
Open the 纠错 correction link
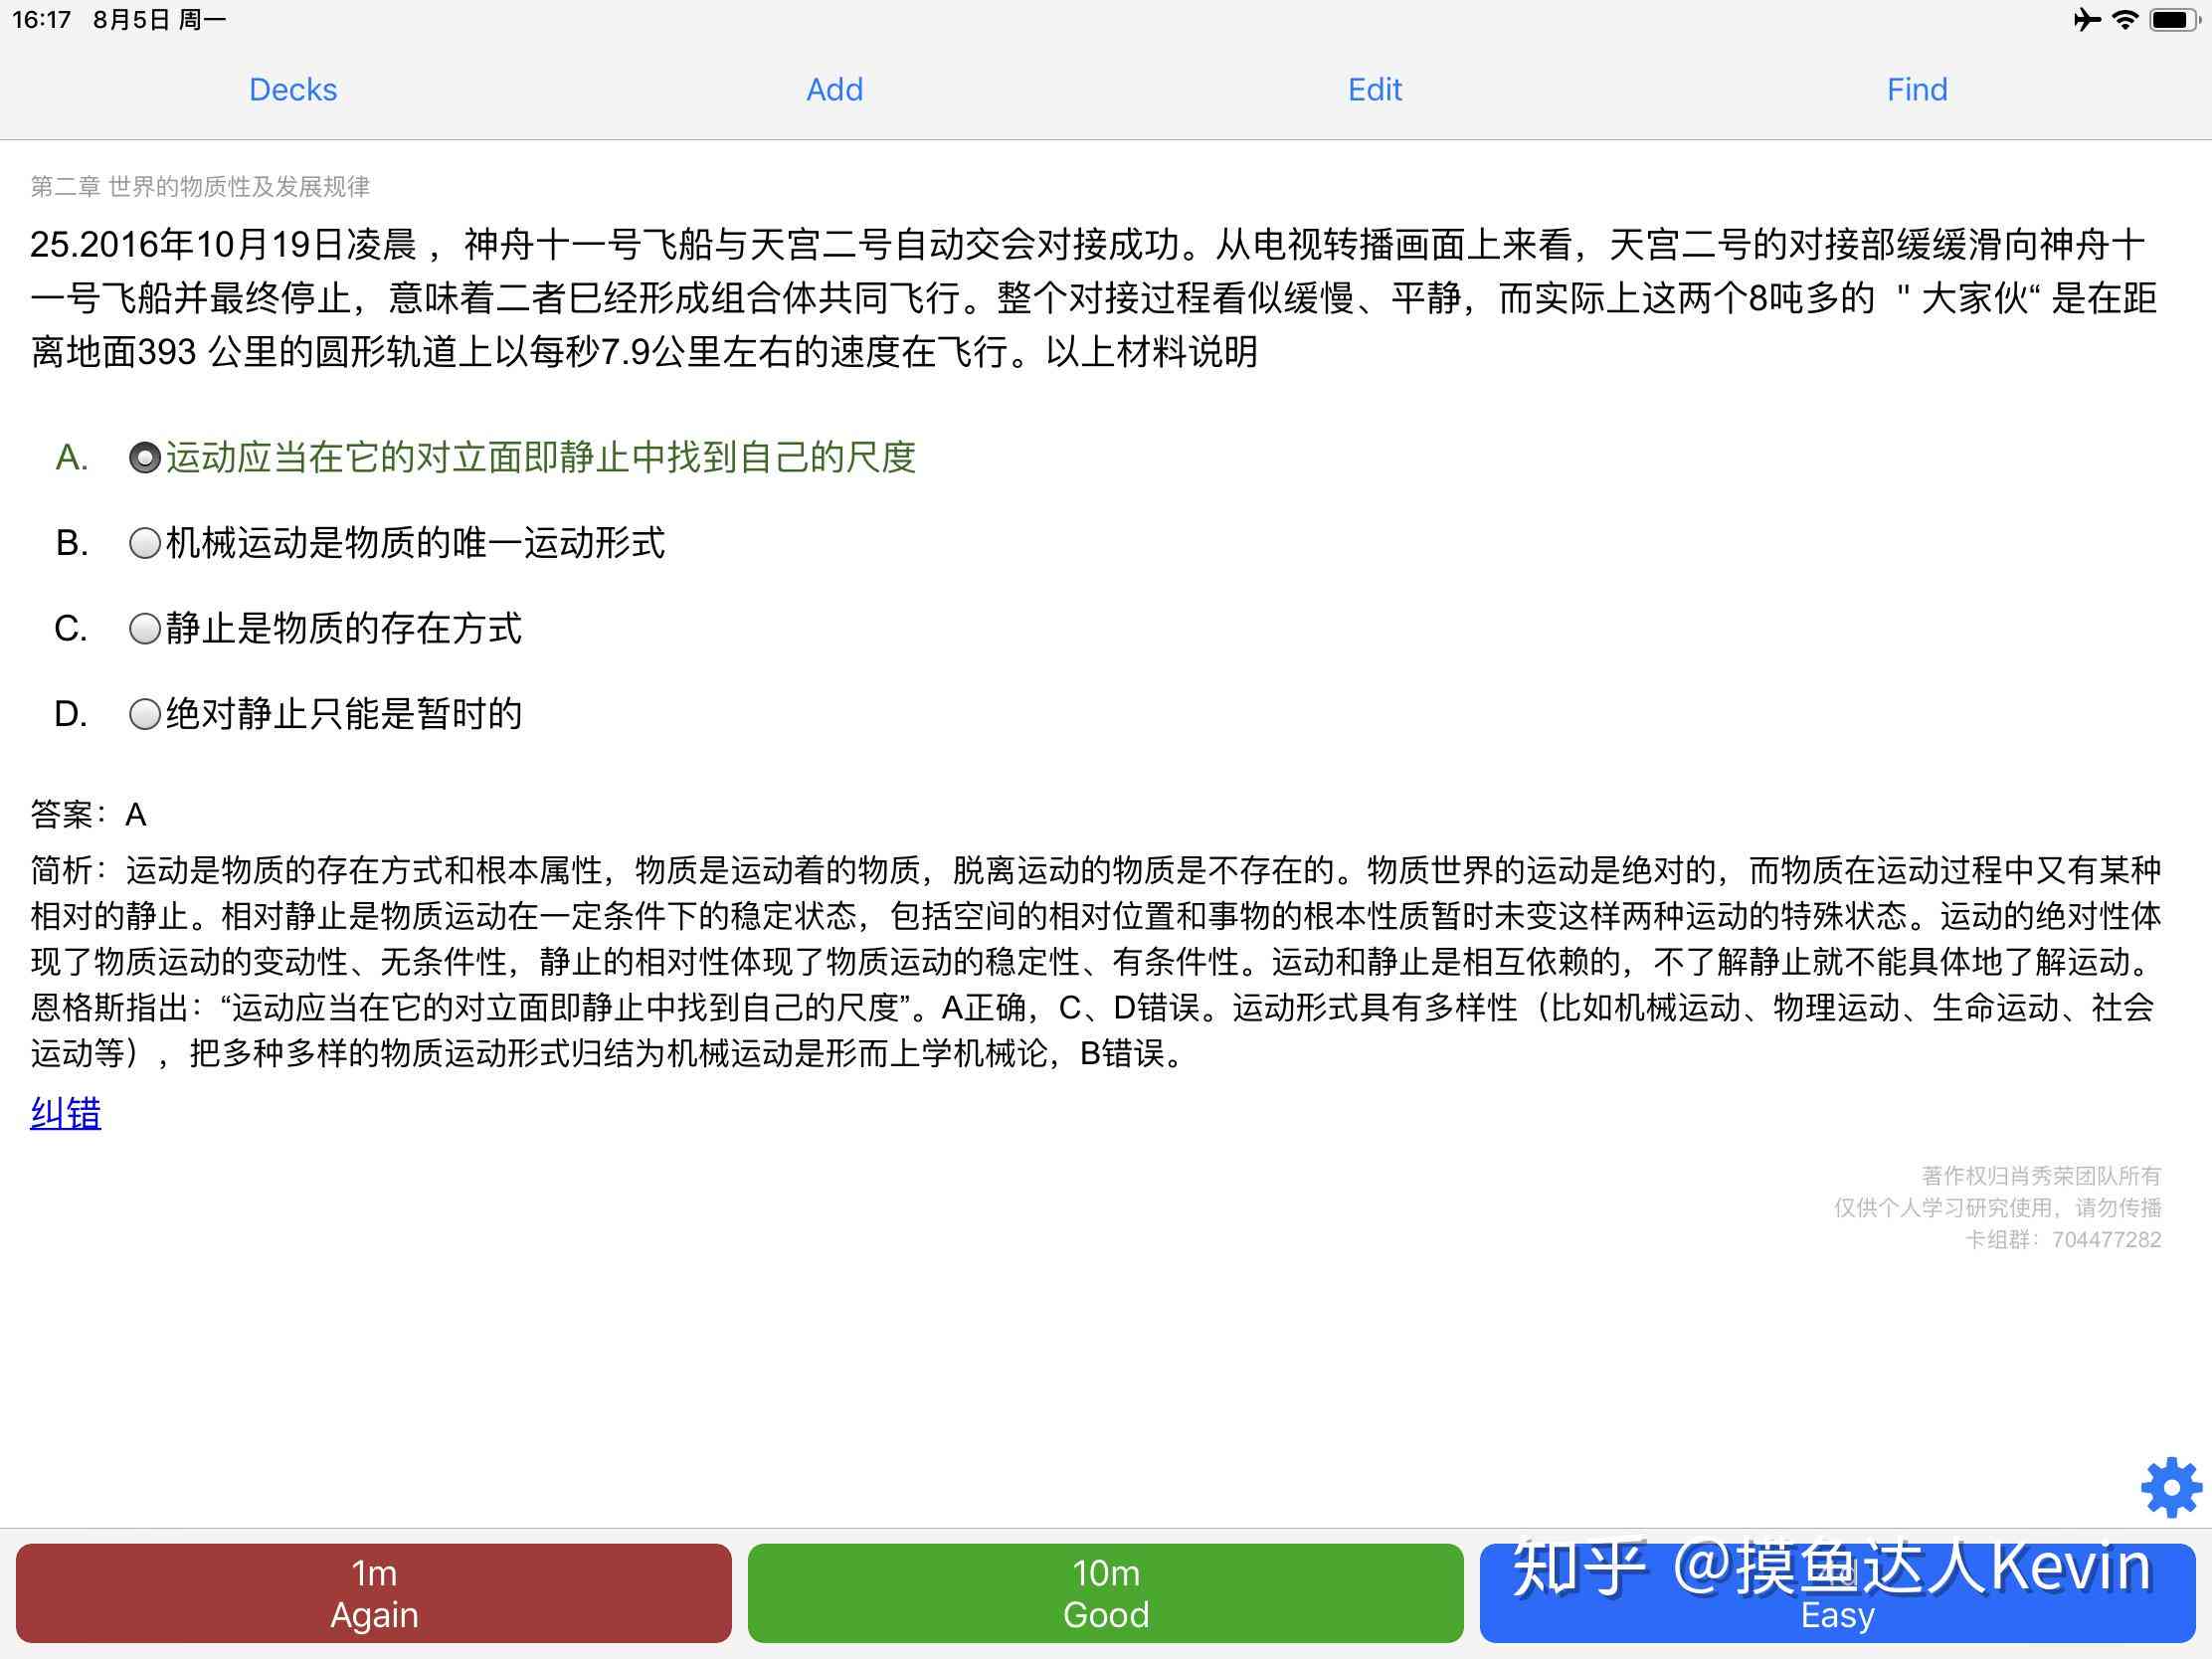(66, 1113)
